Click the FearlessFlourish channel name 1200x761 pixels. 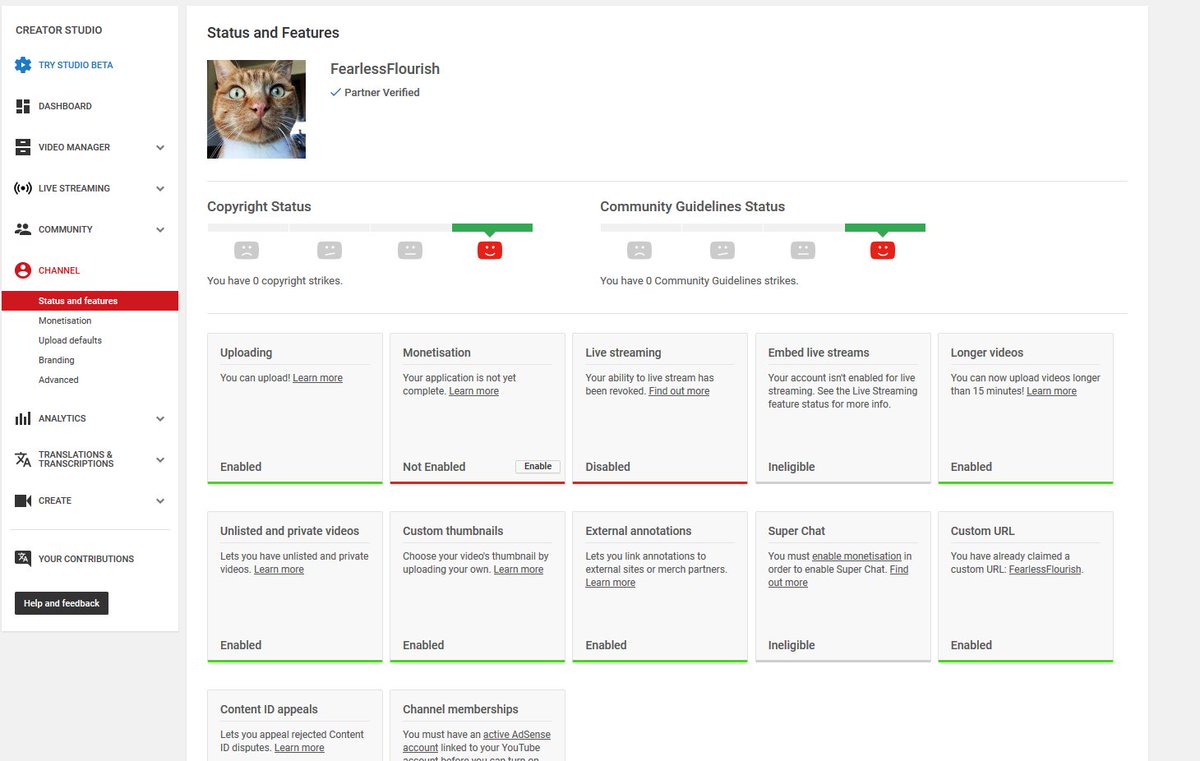tap(385, 69)
